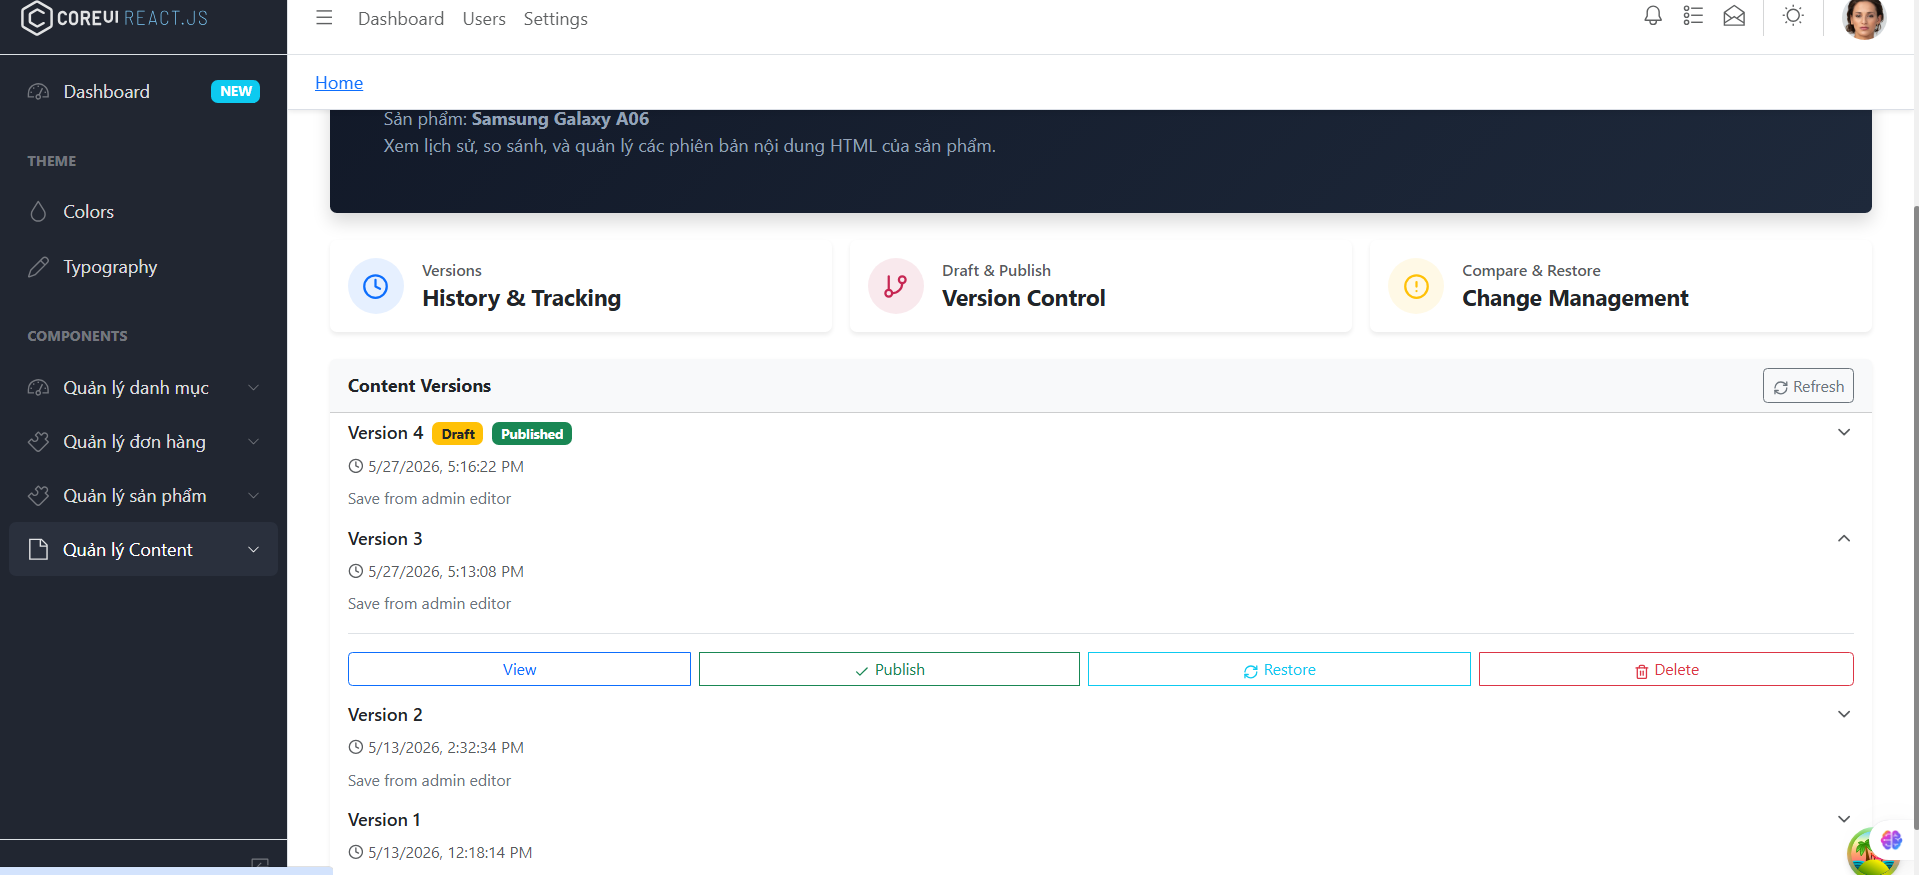Restore Version 3
1919x875 pixels.
point(1279,669)
